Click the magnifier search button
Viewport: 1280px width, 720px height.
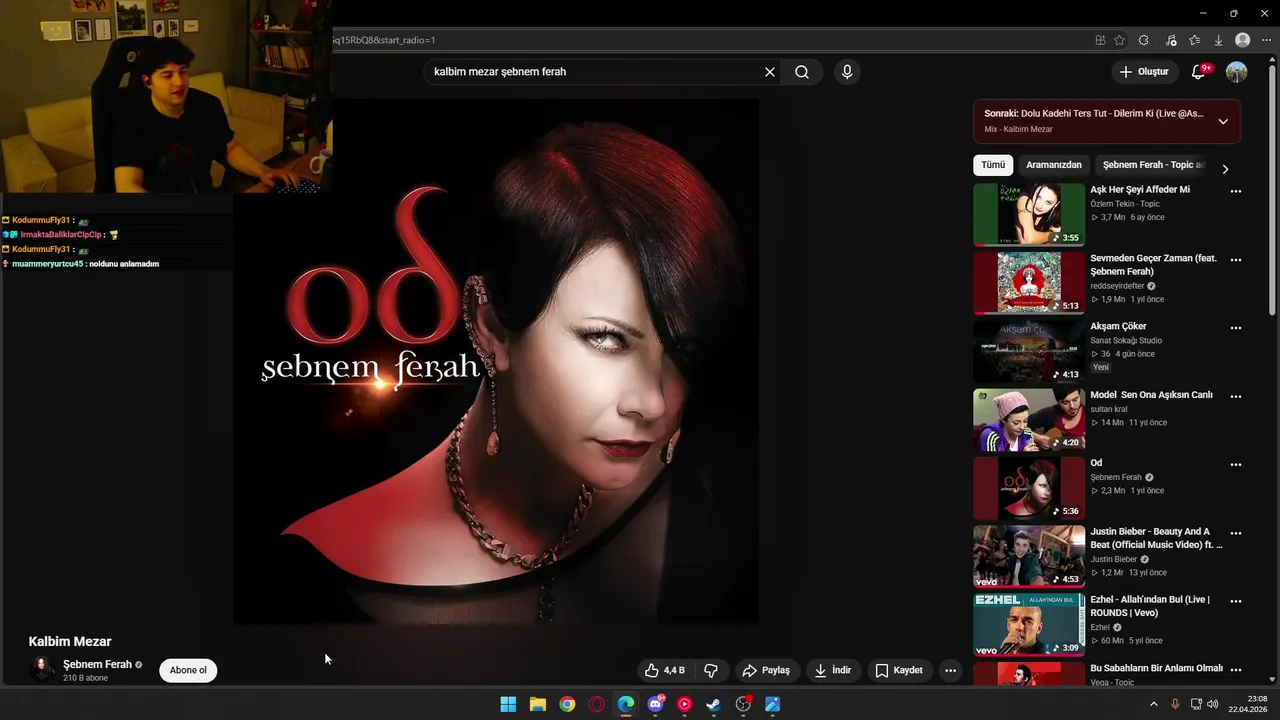[802, 72]
